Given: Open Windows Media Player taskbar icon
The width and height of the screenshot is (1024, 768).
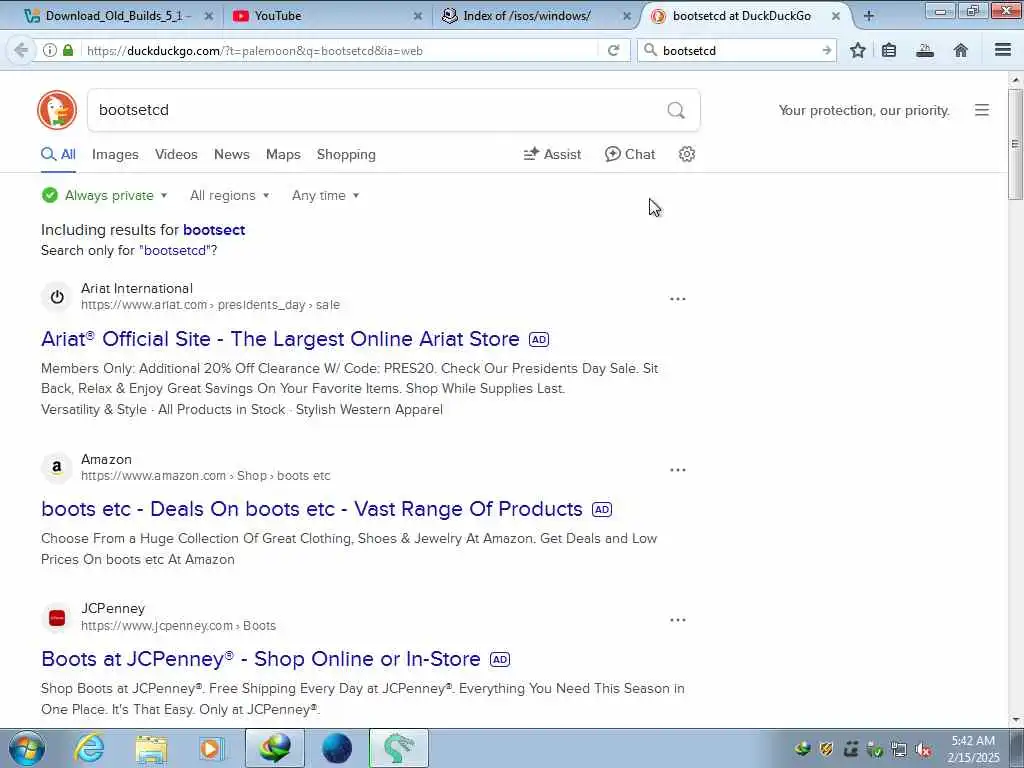Looking at the screenshot, I should pos(211,748).
